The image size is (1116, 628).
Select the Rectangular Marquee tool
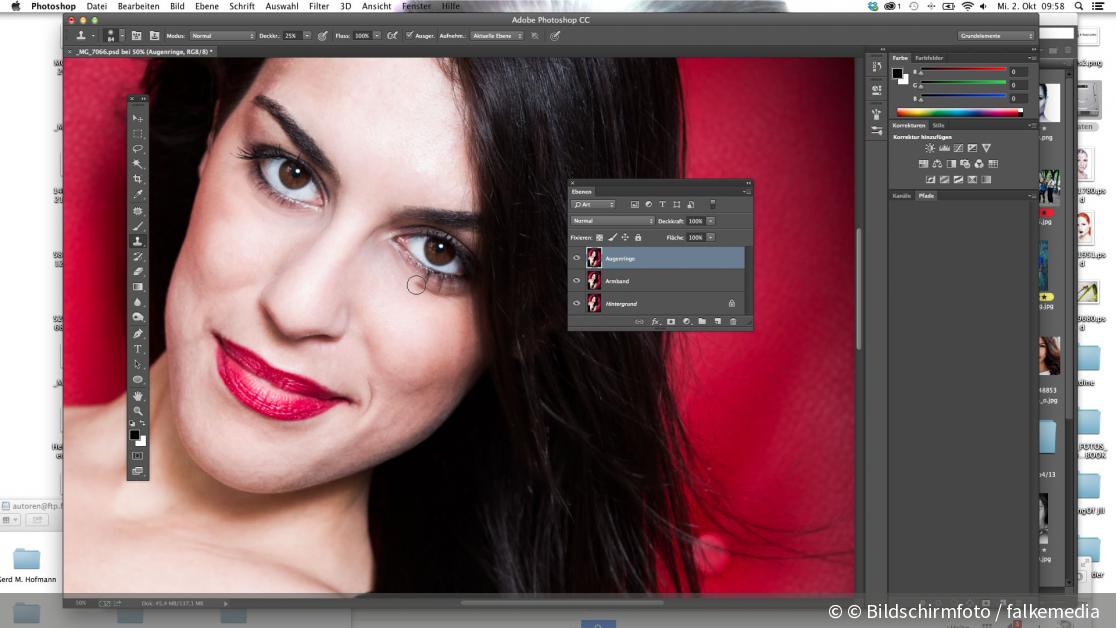click(137, 133)
